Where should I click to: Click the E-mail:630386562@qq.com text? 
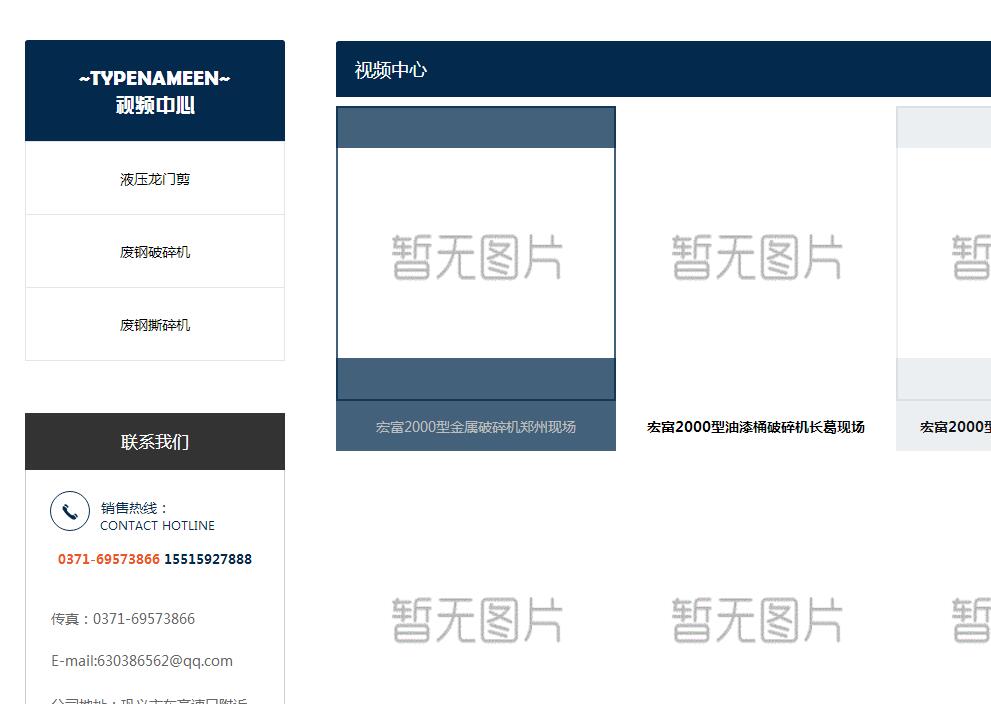point(142,661)
